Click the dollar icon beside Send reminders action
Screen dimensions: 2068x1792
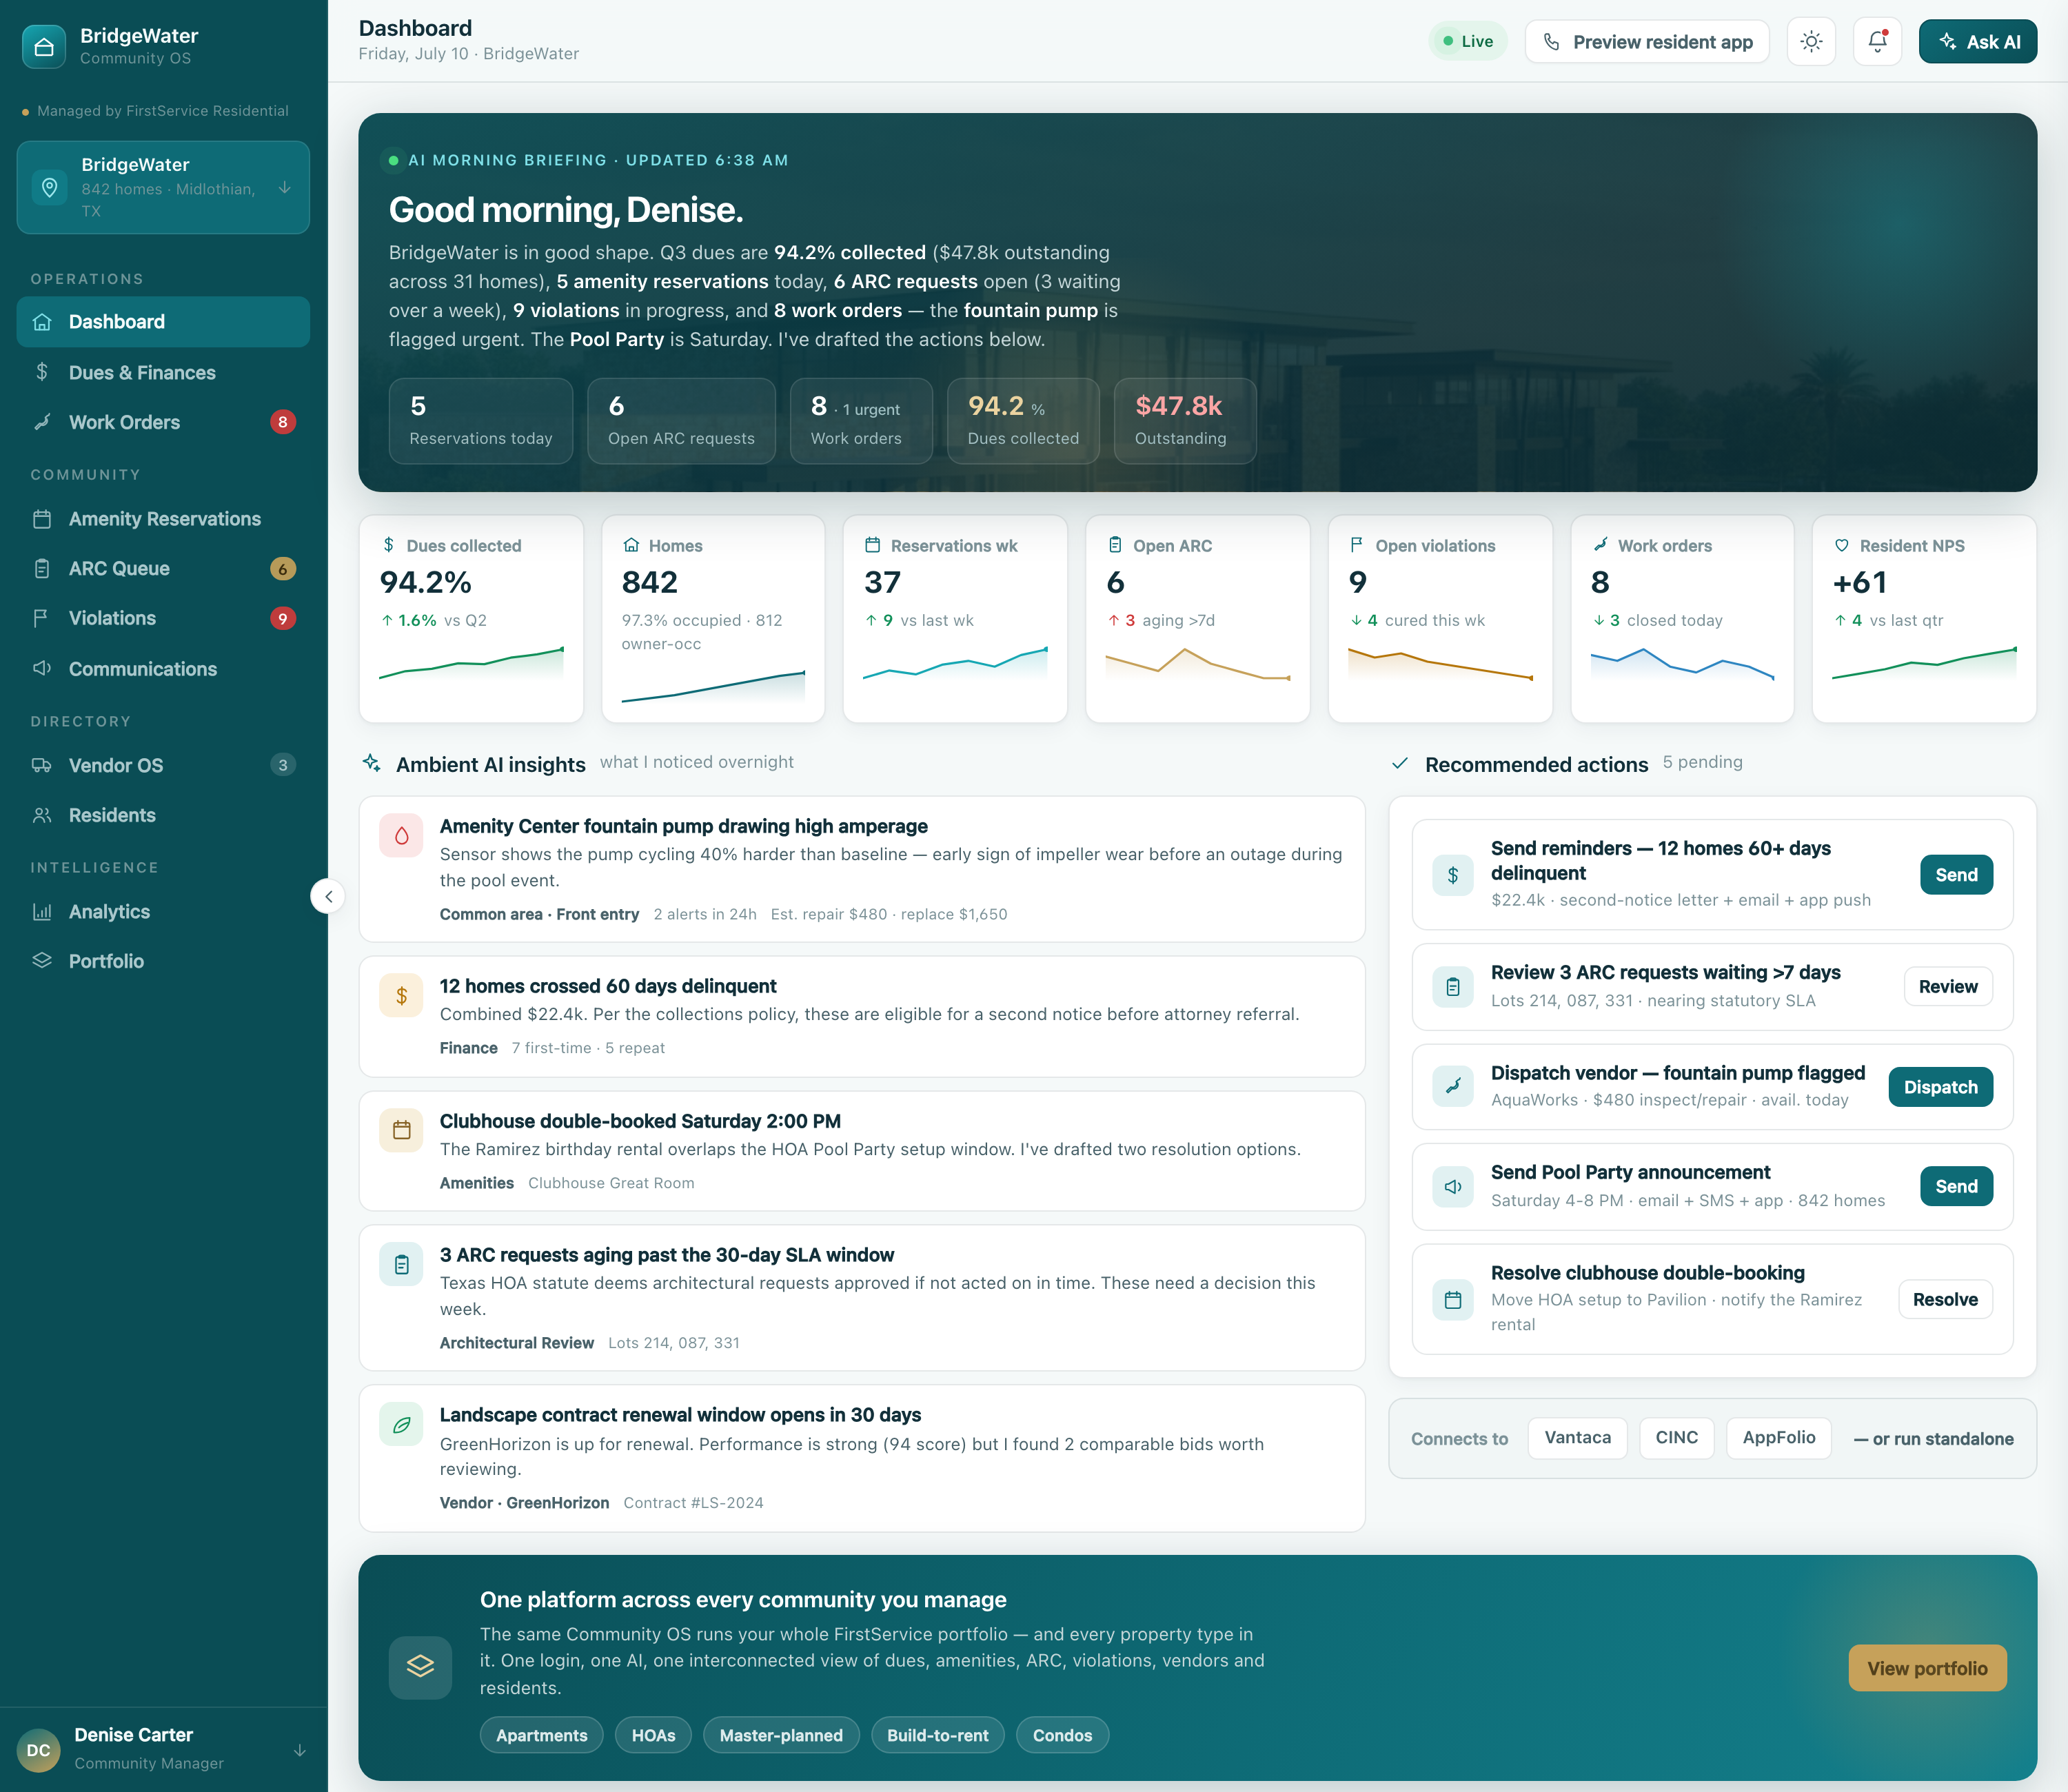coord(1453,875)
